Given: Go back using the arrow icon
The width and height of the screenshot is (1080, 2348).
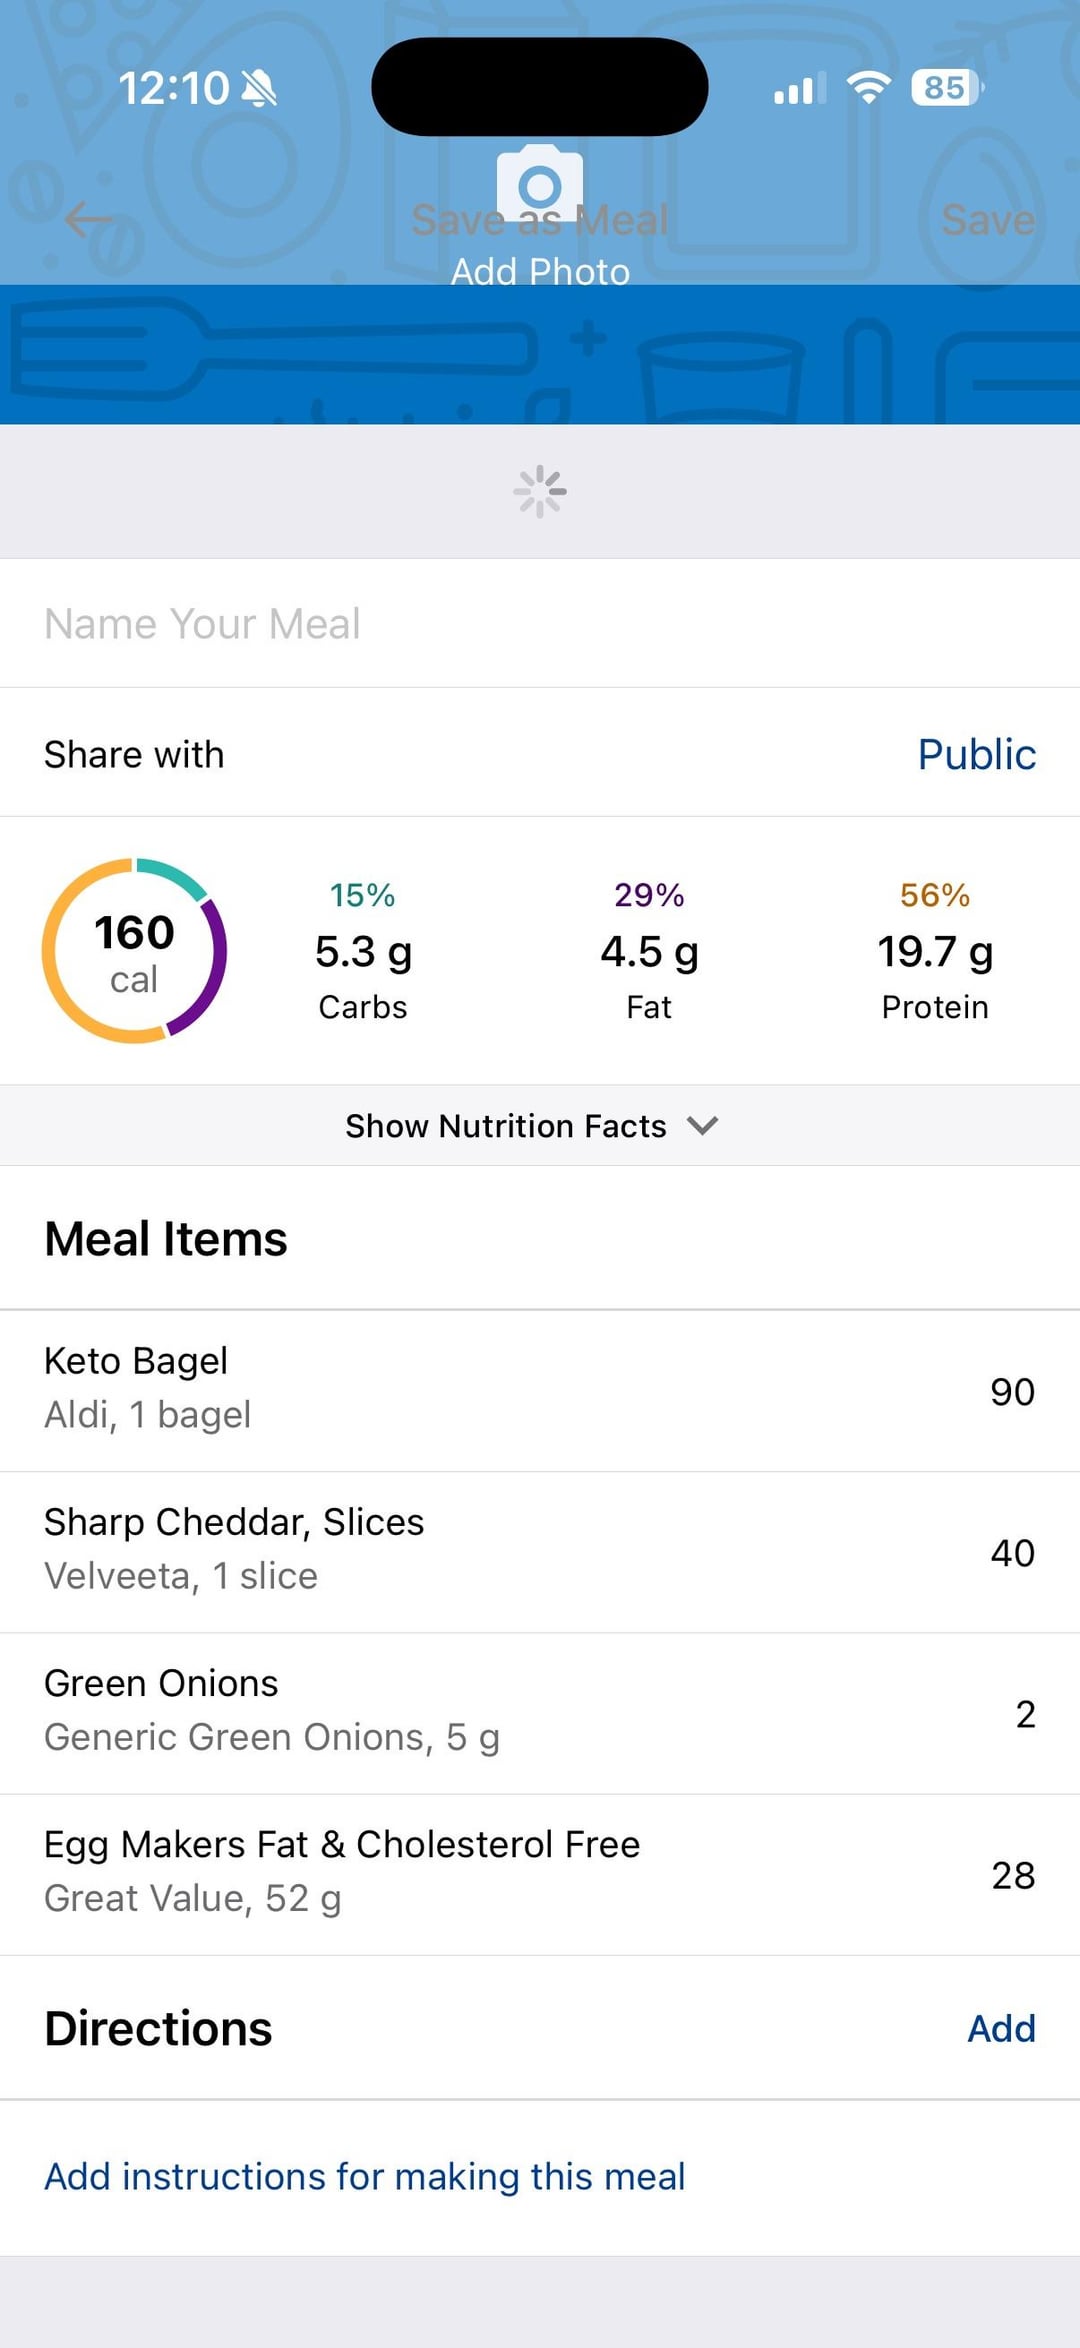Looking at the screenshot, I should point(88,219).
